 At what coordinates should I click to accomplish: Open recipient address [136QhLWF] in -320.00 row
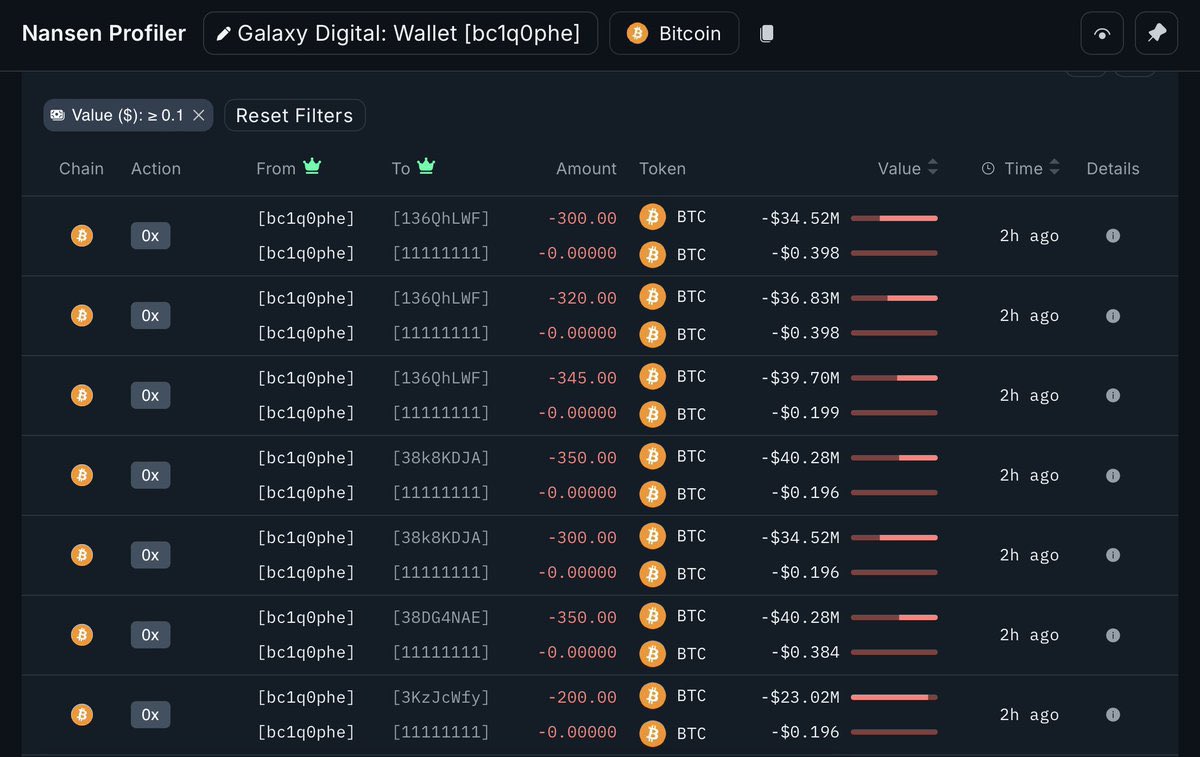click(441, 298)
